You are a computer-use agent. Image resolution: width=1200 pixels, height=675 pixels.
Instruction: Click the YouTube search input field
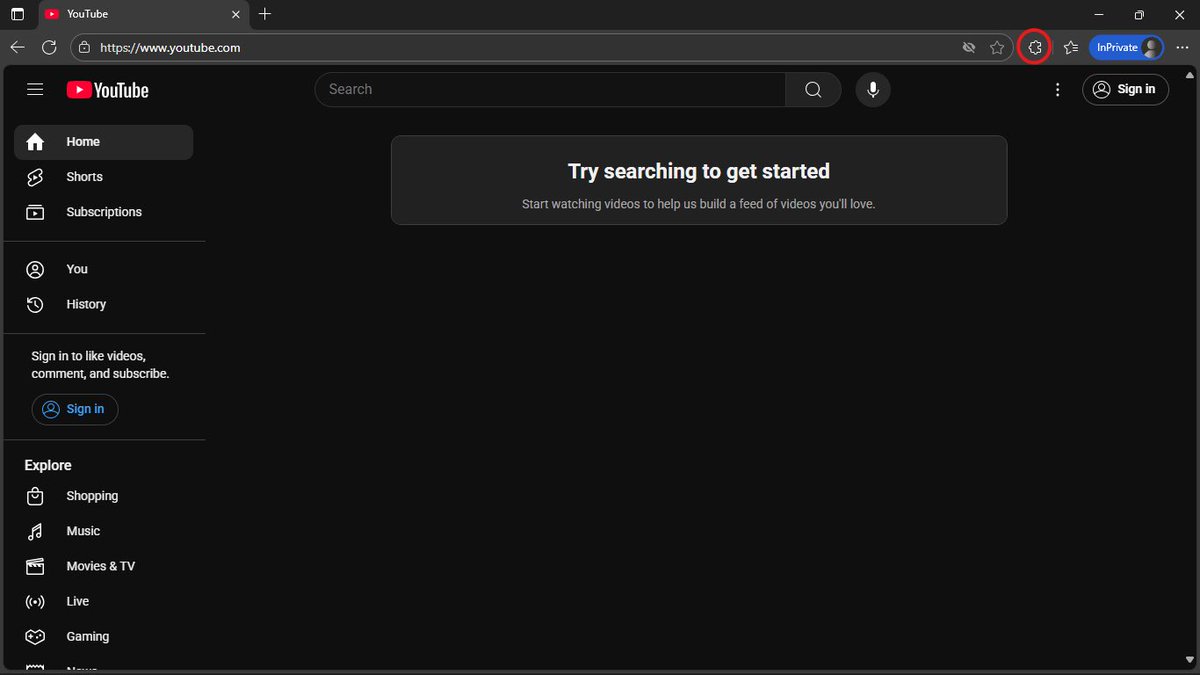pyautogui.click(x=550, y=90)
